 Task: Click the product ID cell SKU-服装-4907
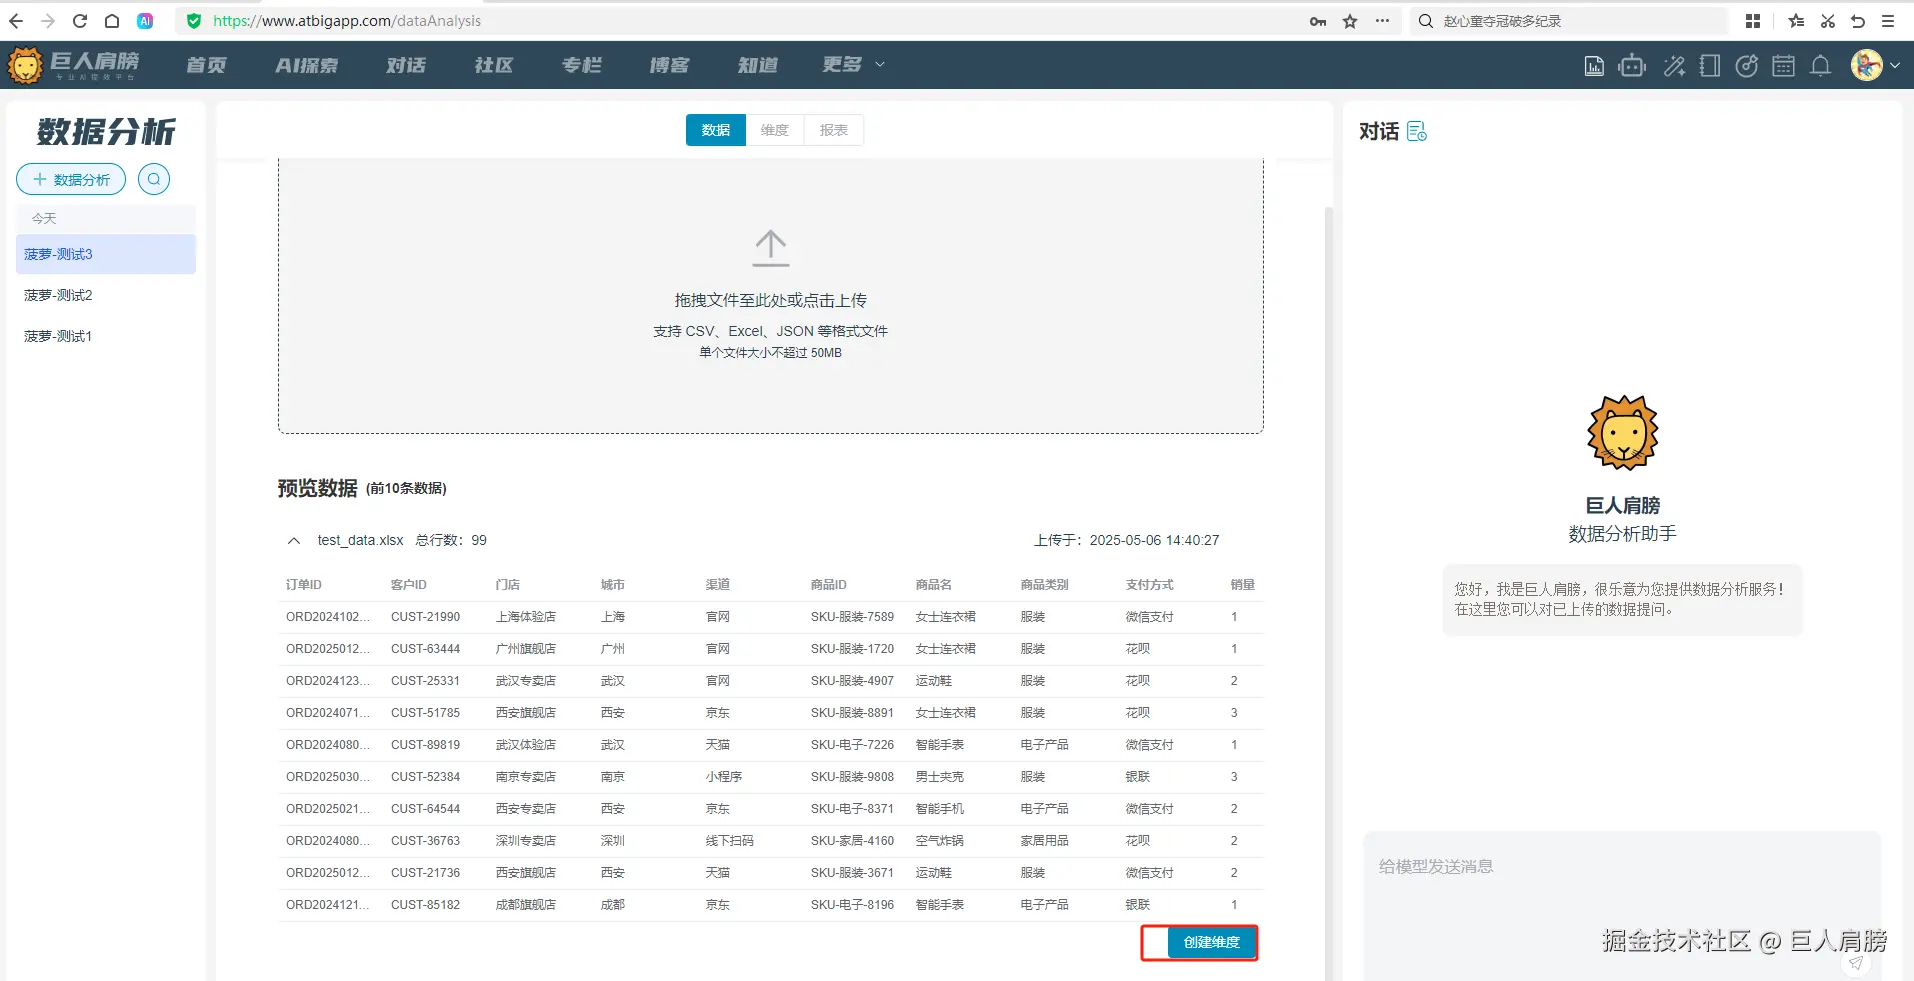[x=852, y=681]
